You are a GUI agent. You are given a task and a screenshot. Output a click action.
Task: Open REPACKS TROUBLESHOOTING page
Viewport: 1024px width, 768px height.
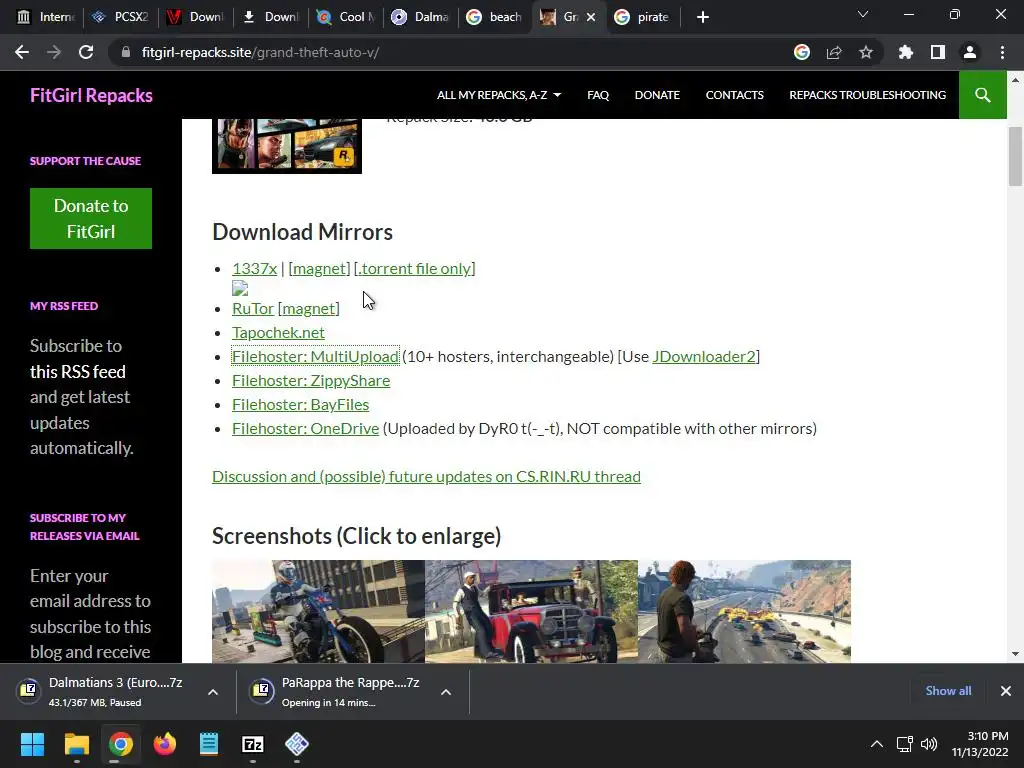[867, 95]
